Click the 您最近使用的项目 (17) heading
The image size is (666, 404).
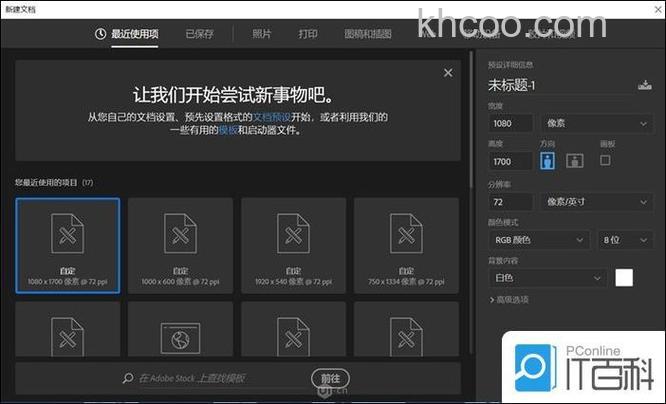(54, 183)
